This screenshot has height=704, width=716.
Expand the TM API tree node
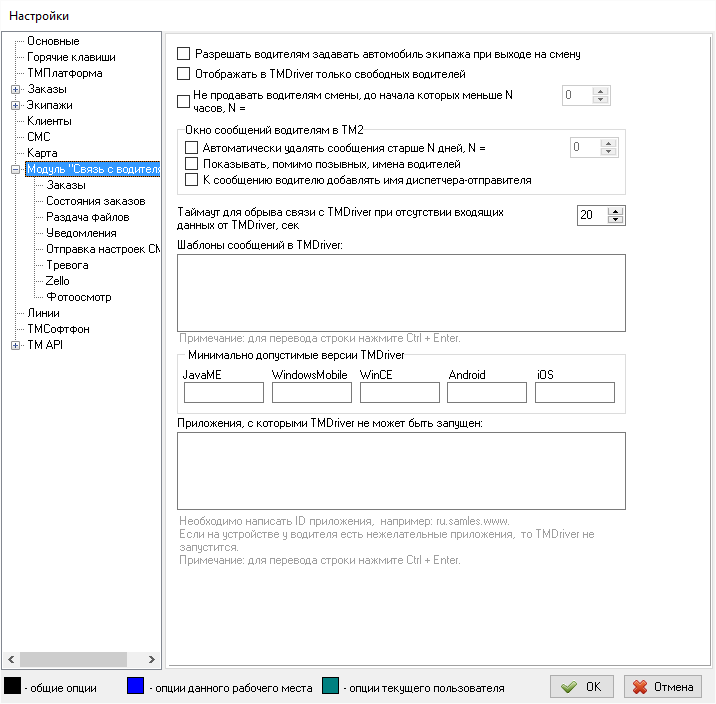(x=15, y=345)
